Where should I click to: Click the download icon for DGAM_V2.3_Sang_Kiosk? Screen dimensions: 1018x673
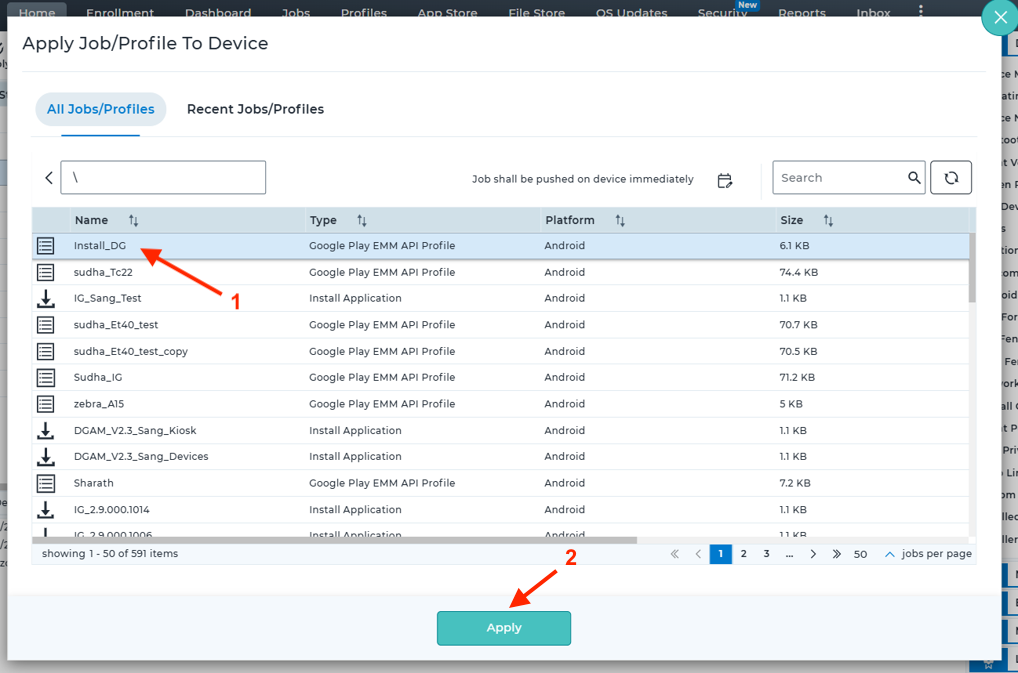click(x=46, y=430)
